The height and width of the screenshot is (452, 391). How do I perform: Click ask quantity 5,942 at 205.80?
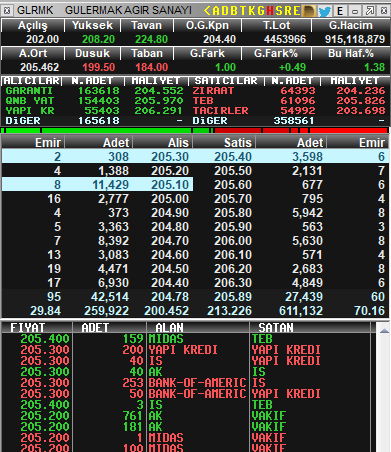tap(307, 213)
